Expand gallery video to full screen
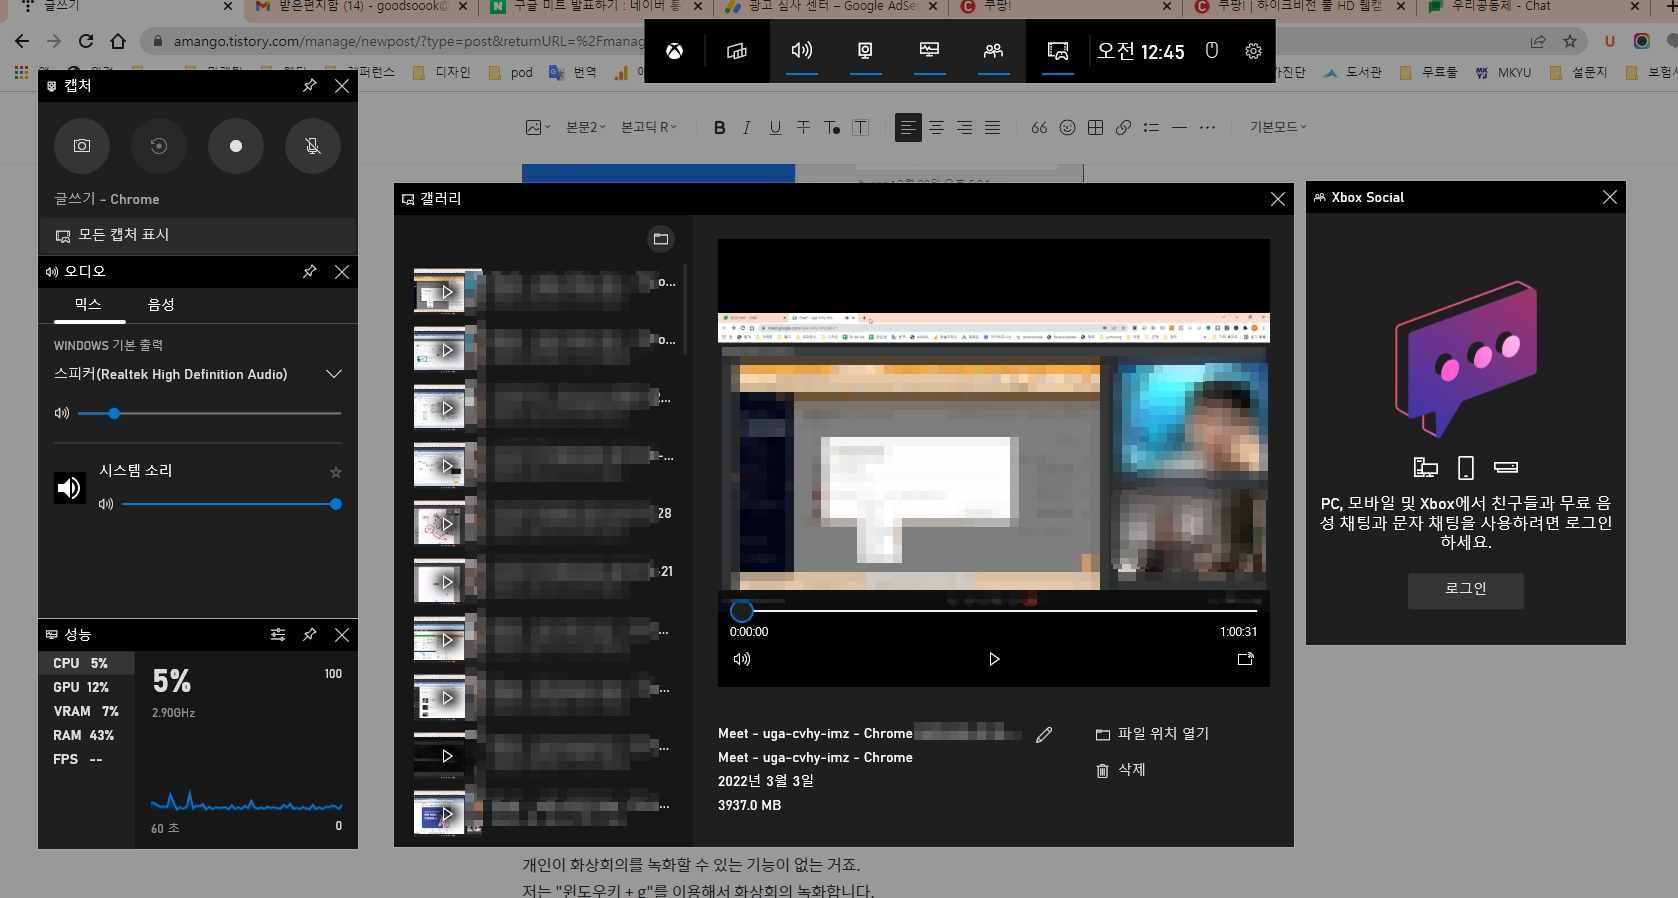The height and width of the screenshot is (898, 1678). tap(1246, 659)
